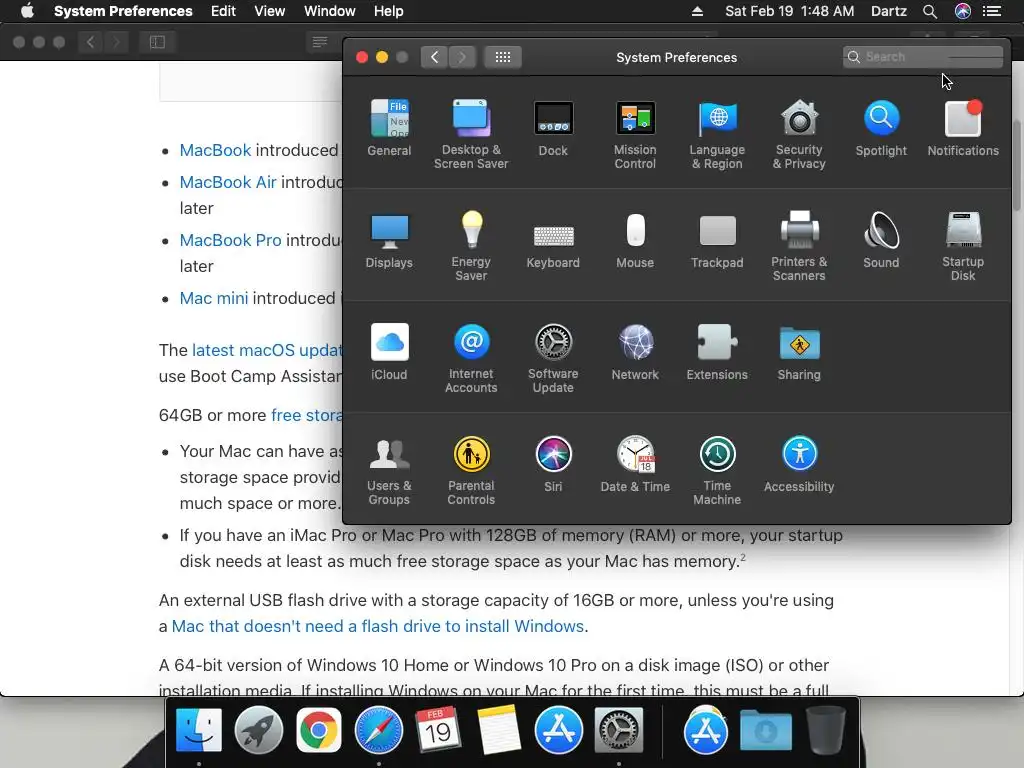Open Time Machine pane
This screenshot has width=1024, height=768.
(717, 470)
